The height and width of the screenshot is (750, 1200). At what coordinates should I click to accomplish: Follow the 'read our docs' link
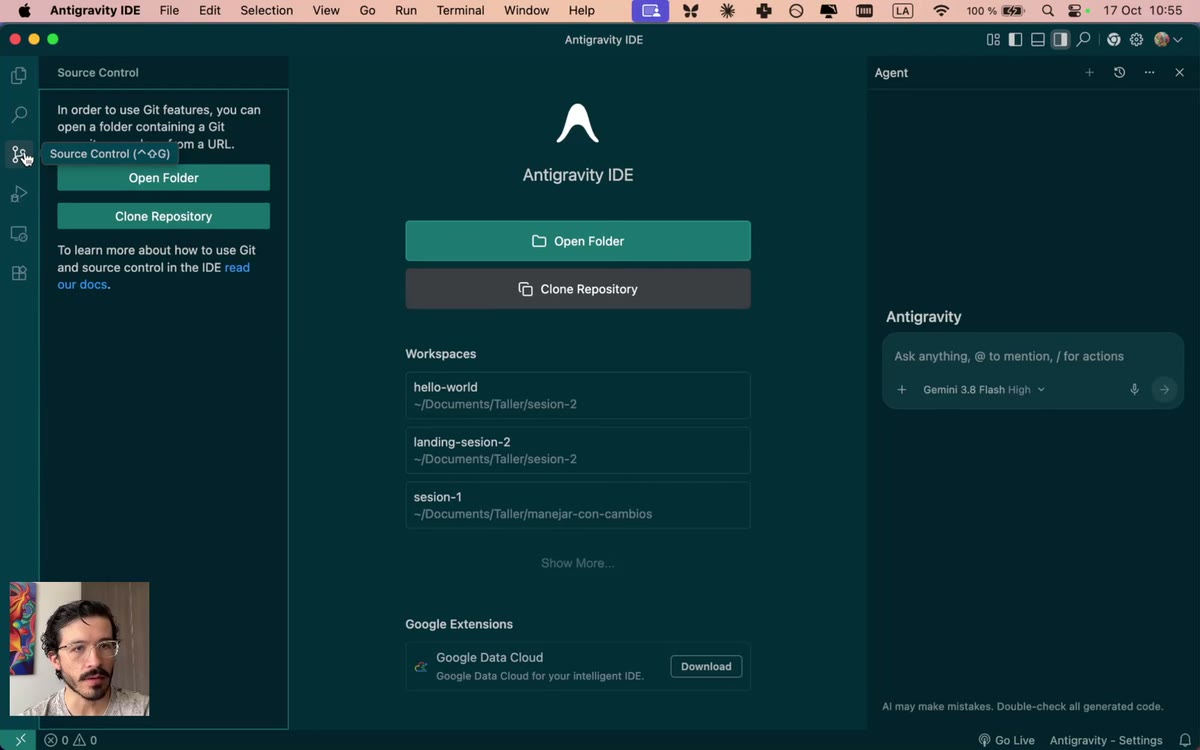(154, 276)
